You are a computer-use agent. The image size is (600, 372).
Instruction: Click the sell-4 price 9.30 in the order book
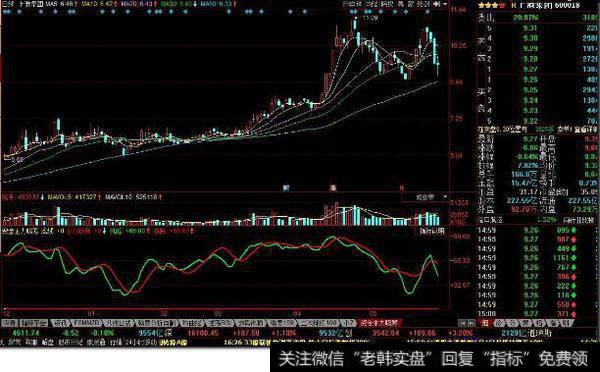(530, 38)
